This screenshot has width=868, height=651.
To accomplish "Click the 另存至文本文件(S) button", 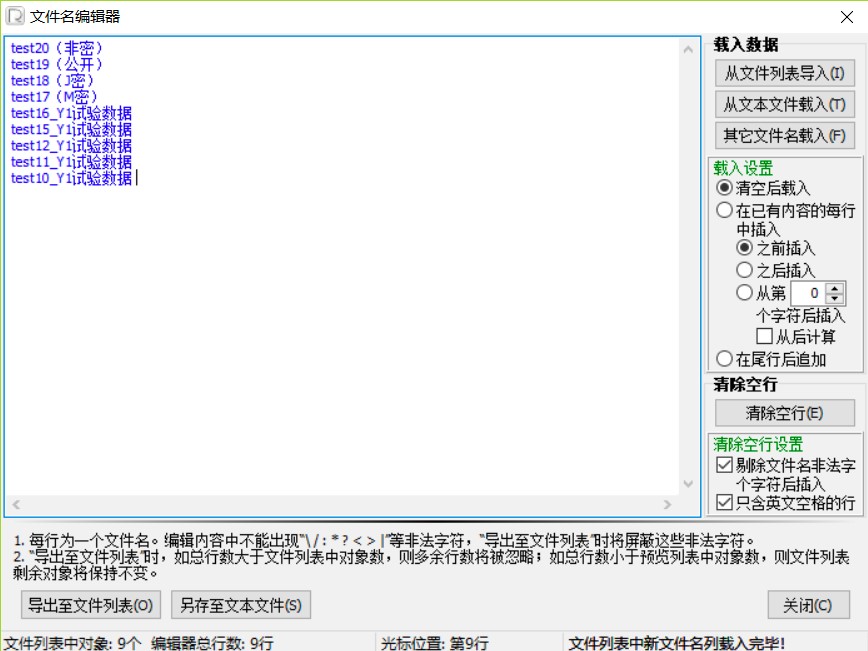I will pyautogui.click(x=241, y=605).
